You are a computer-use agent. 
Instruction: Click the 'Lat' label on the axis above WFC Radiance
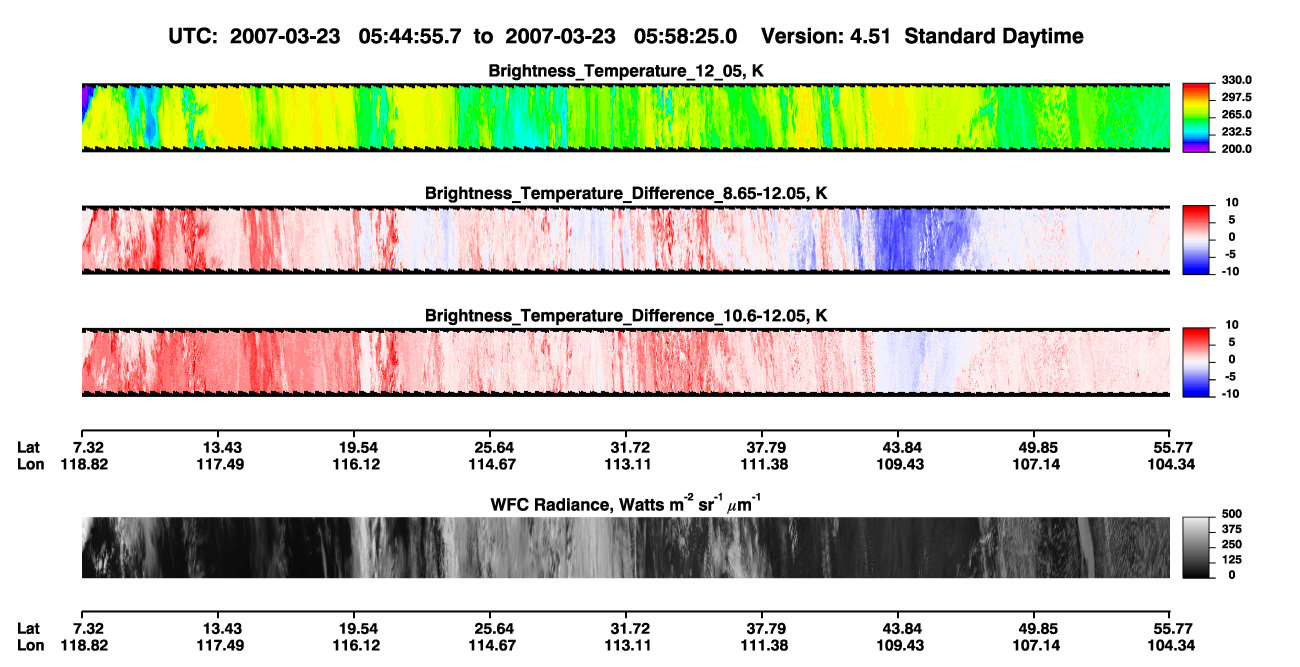pyautogui.click(x=29, y=447)
